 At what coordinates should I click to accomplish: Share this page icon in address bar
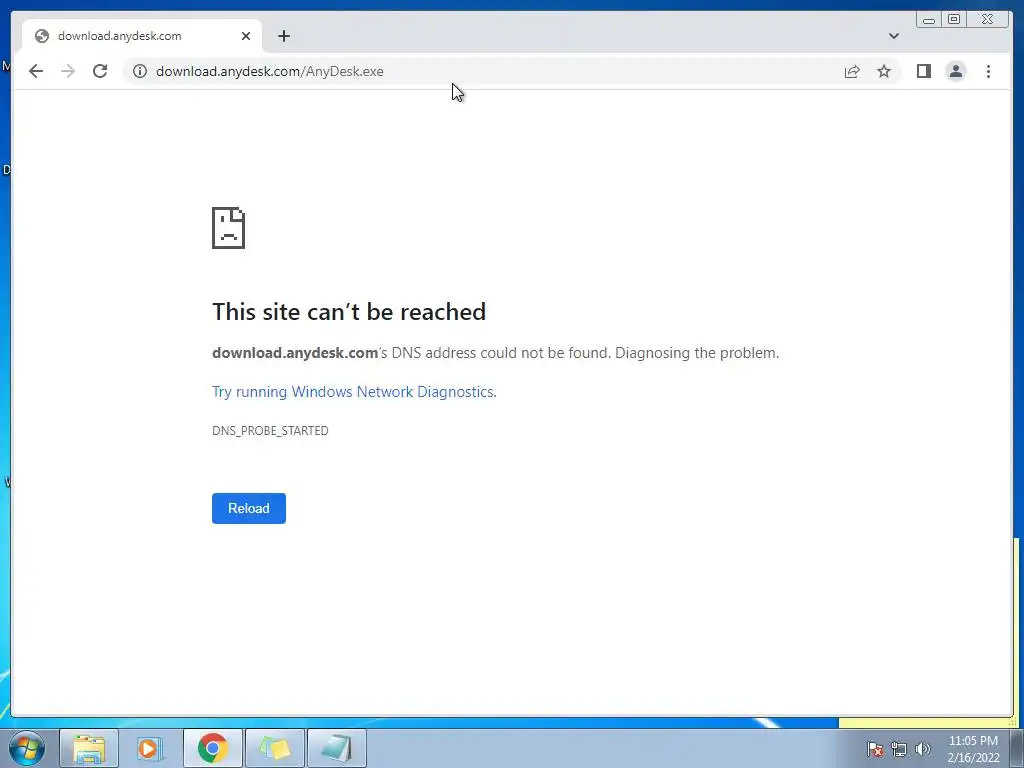click(852, 71)
